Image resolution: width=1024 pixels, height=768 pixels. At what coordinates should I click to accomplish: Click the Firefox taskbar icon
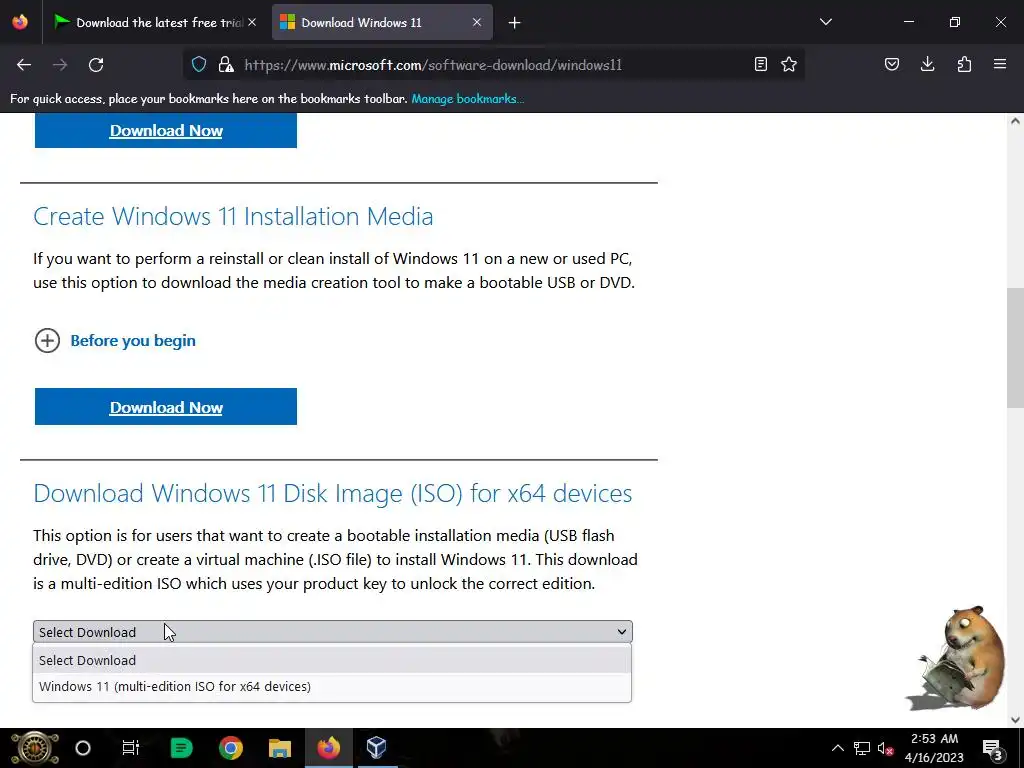pos(328,748)
